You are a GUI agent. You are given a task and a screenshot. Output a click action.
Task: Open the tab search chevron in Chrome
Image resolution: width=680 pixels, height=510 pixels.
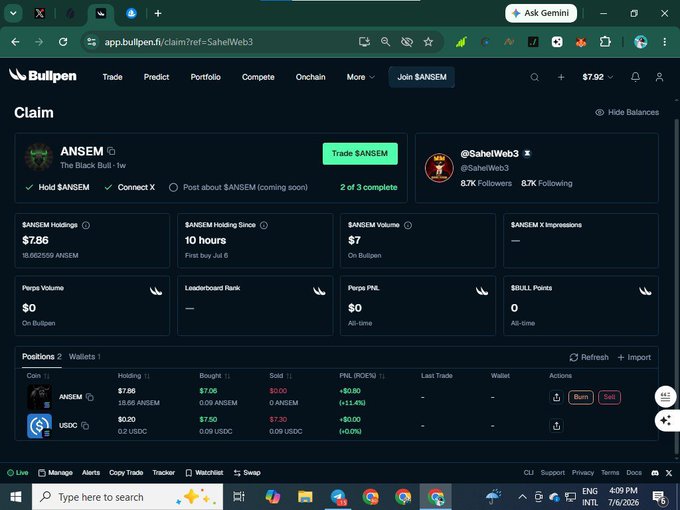click(x=13, y=13)
